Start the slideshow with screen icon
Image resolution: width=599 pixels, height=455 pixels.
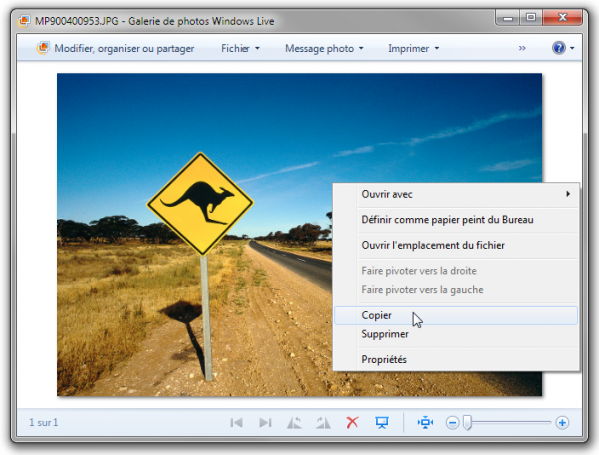382,423
